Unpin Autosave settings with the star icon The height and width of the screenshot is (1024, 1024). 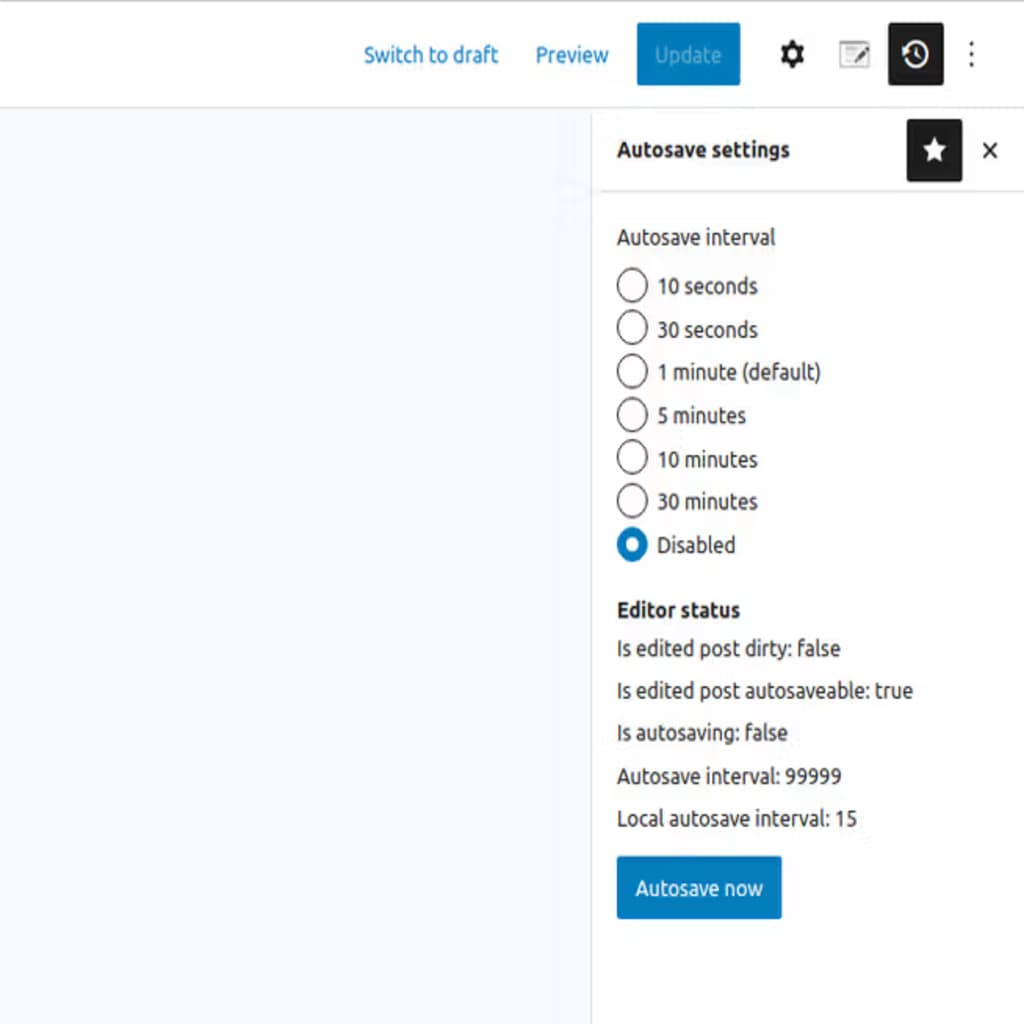934,150
